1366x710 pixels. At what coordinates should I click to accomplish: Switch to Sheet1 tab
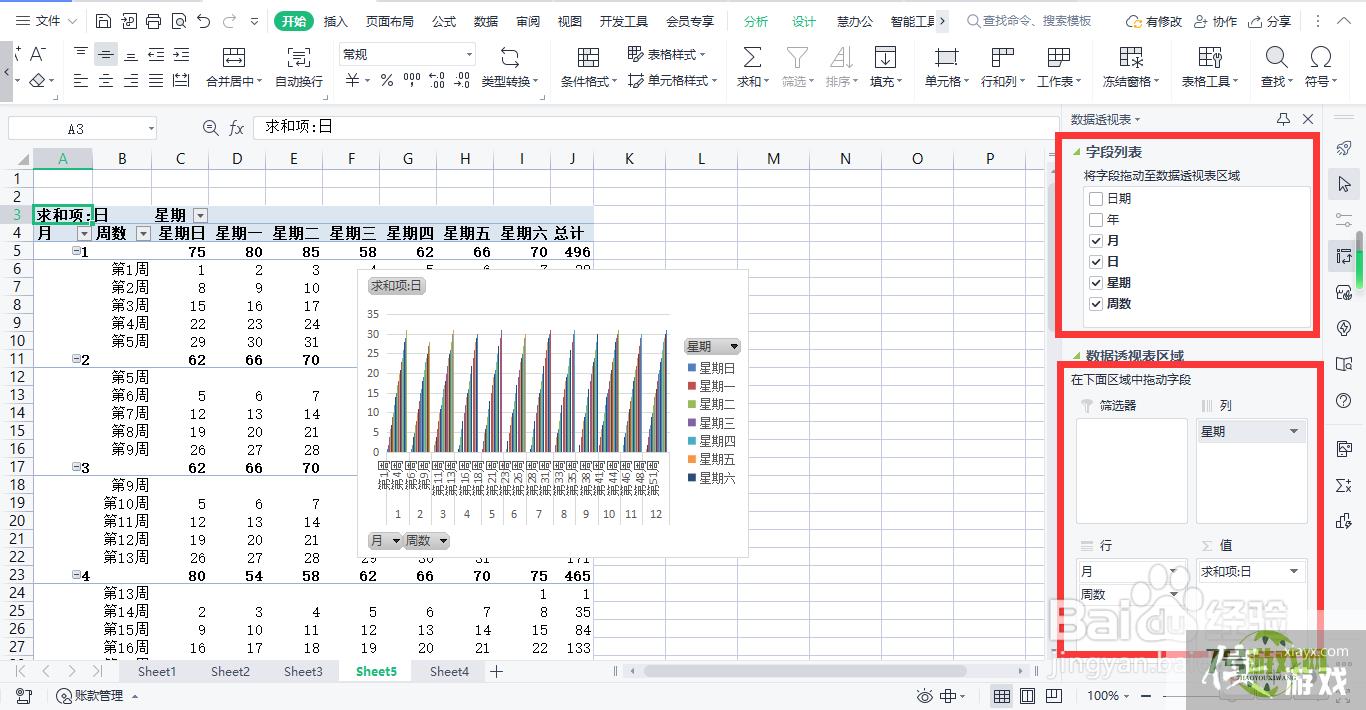coord(157,671)
